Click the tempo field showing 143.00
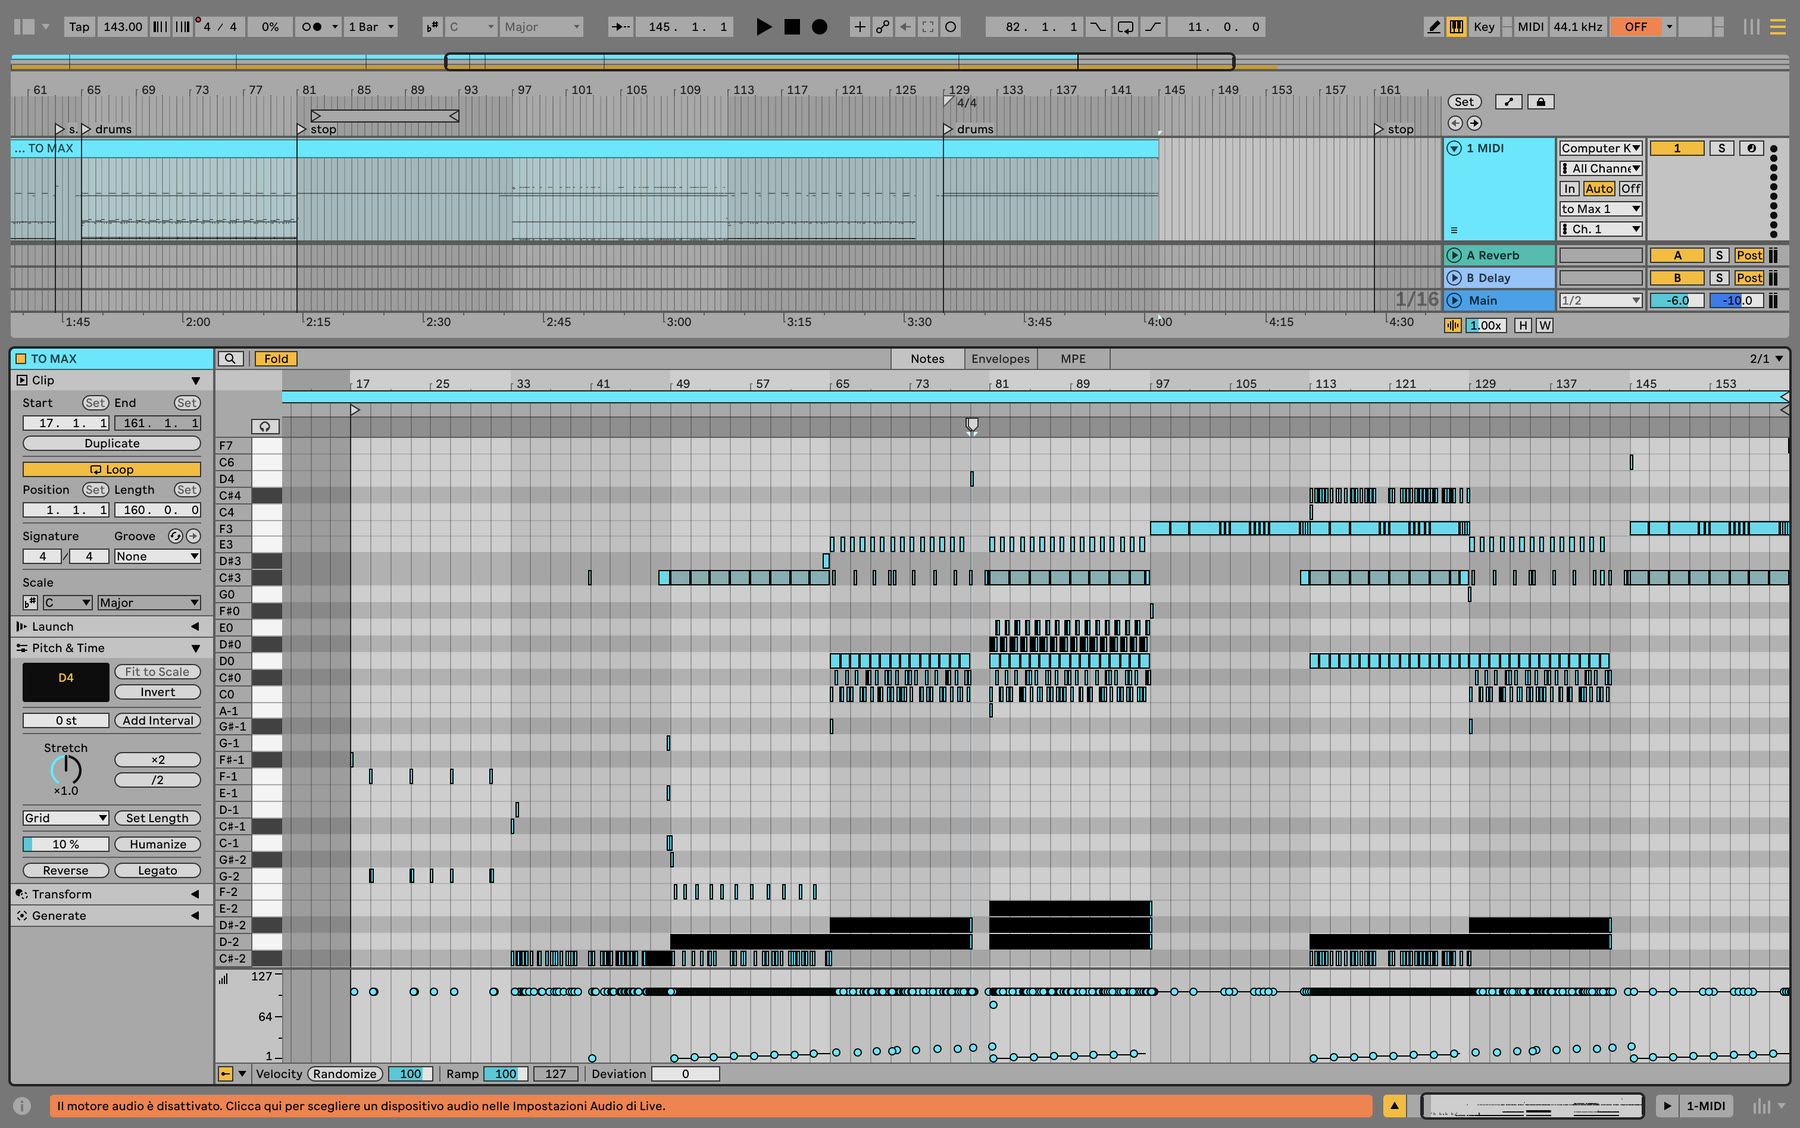 [122, 27]
